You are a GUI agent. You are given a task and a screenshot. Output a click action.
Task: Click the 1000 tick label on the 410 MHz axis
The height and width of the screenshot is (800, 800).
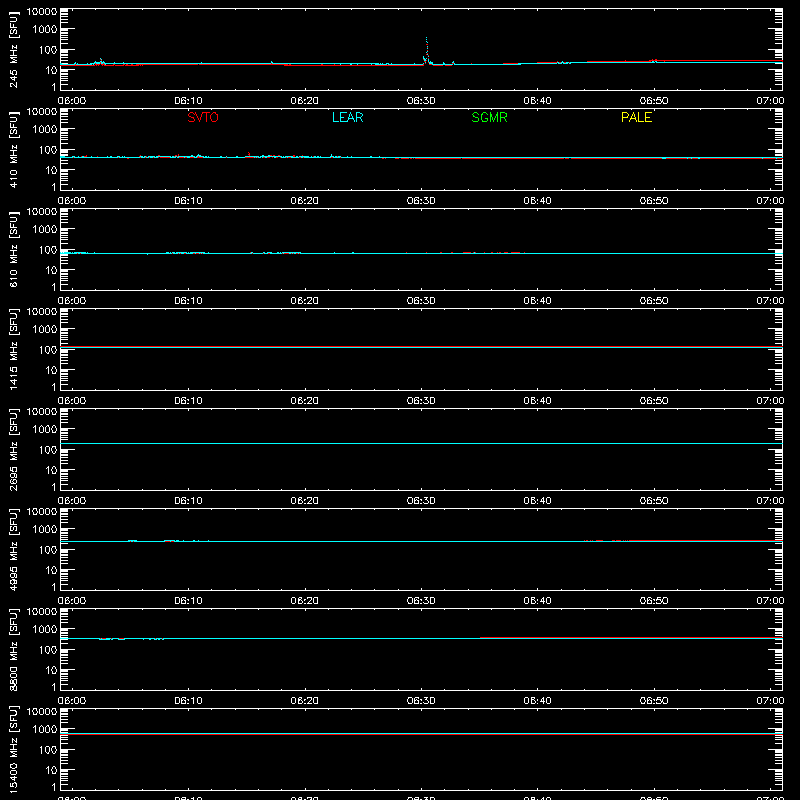click(45, 130)
